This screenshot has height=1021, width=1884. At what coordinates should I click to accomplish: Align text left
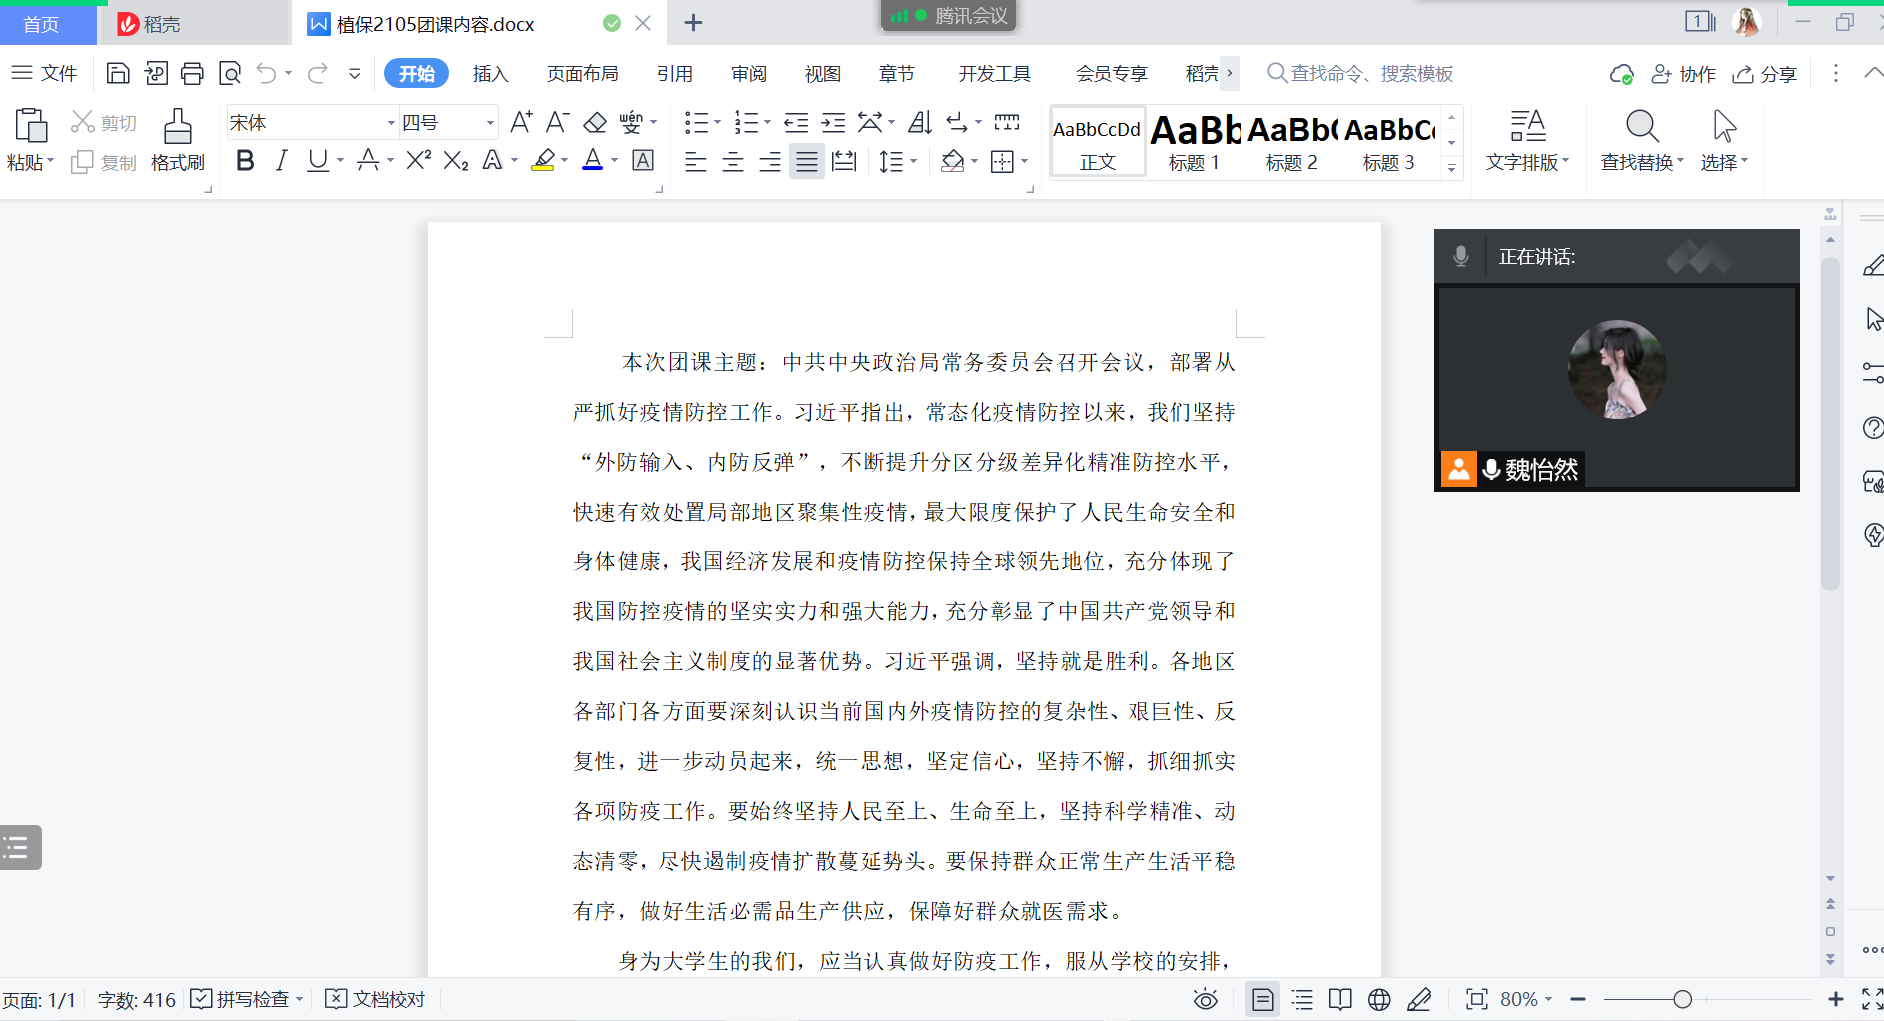point(696,161)
